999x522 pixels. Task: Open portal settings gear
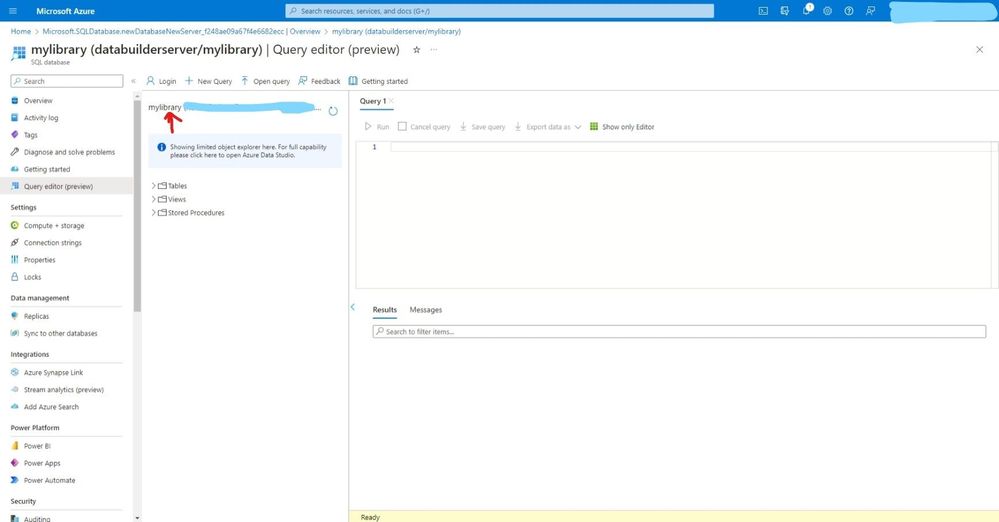828,11
